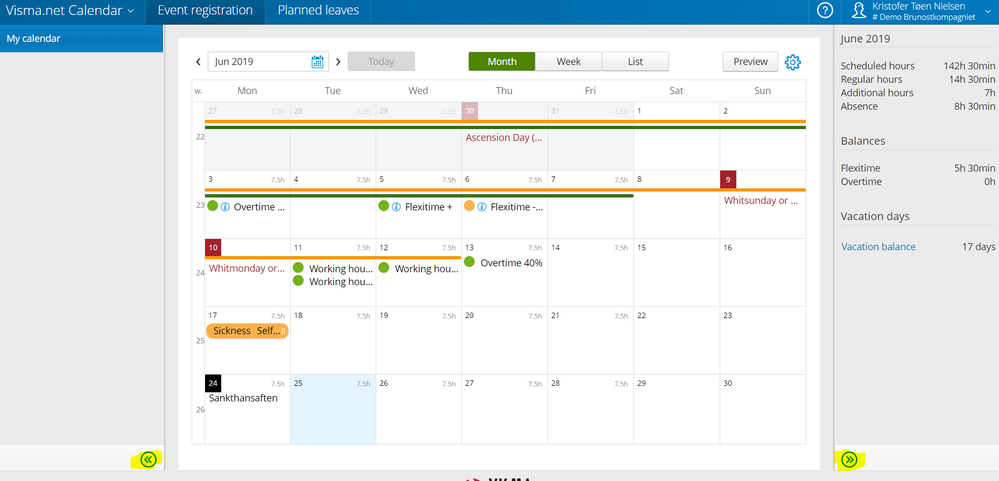
Task: Expand the user account menu chevron
Action: pyautogui.click(x=988, y=11)
